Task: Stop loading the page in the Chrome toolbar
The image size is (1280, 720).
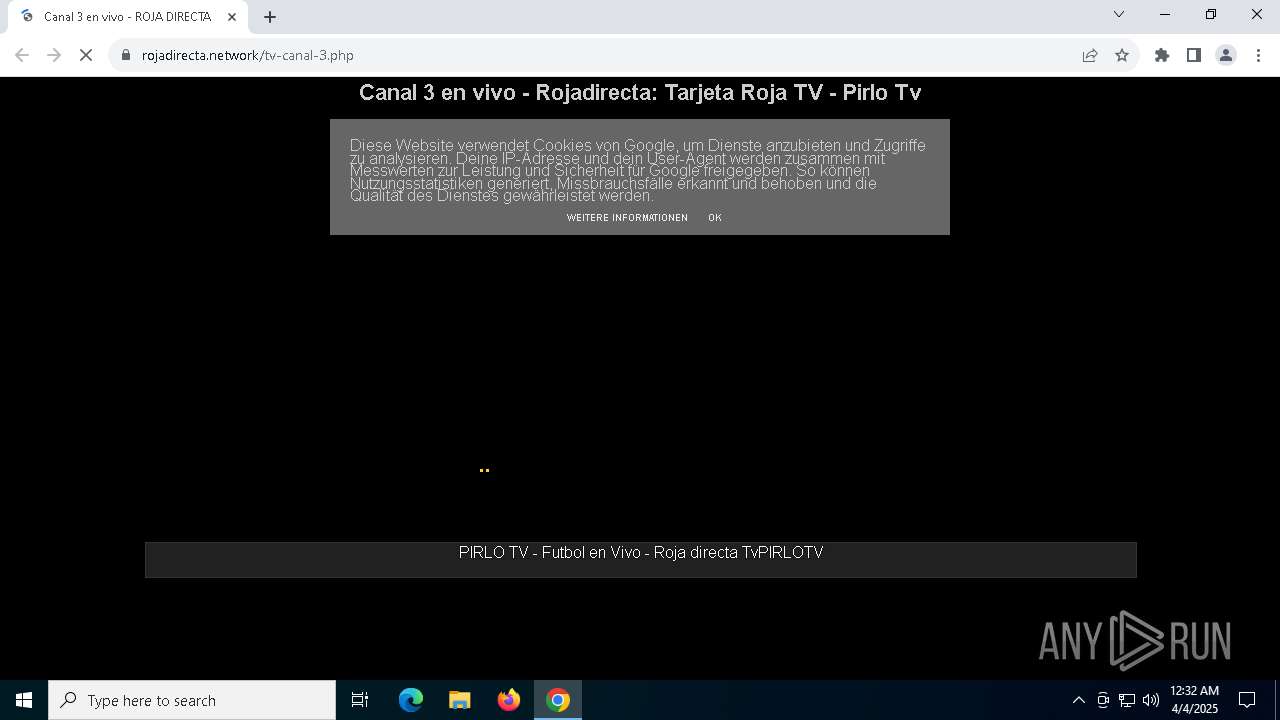Action: click(86, 55)
